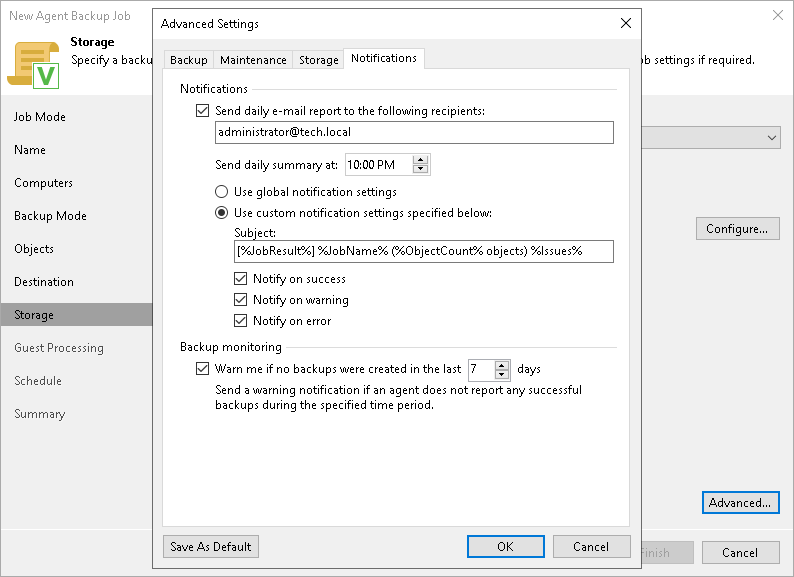Close the New Agent Backup Job window

778,15
